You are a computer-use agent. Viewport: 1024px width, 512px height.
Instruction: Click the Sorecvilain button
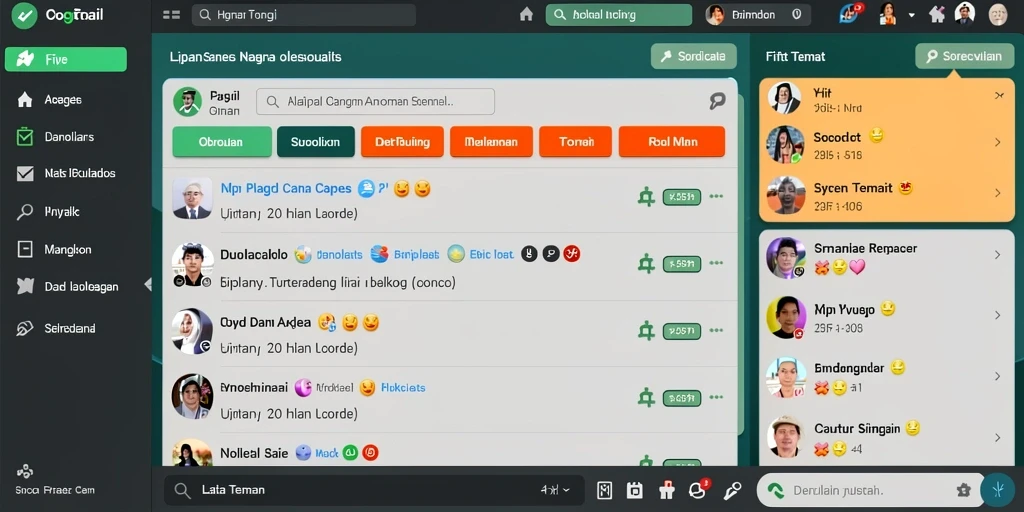point(964,56)
